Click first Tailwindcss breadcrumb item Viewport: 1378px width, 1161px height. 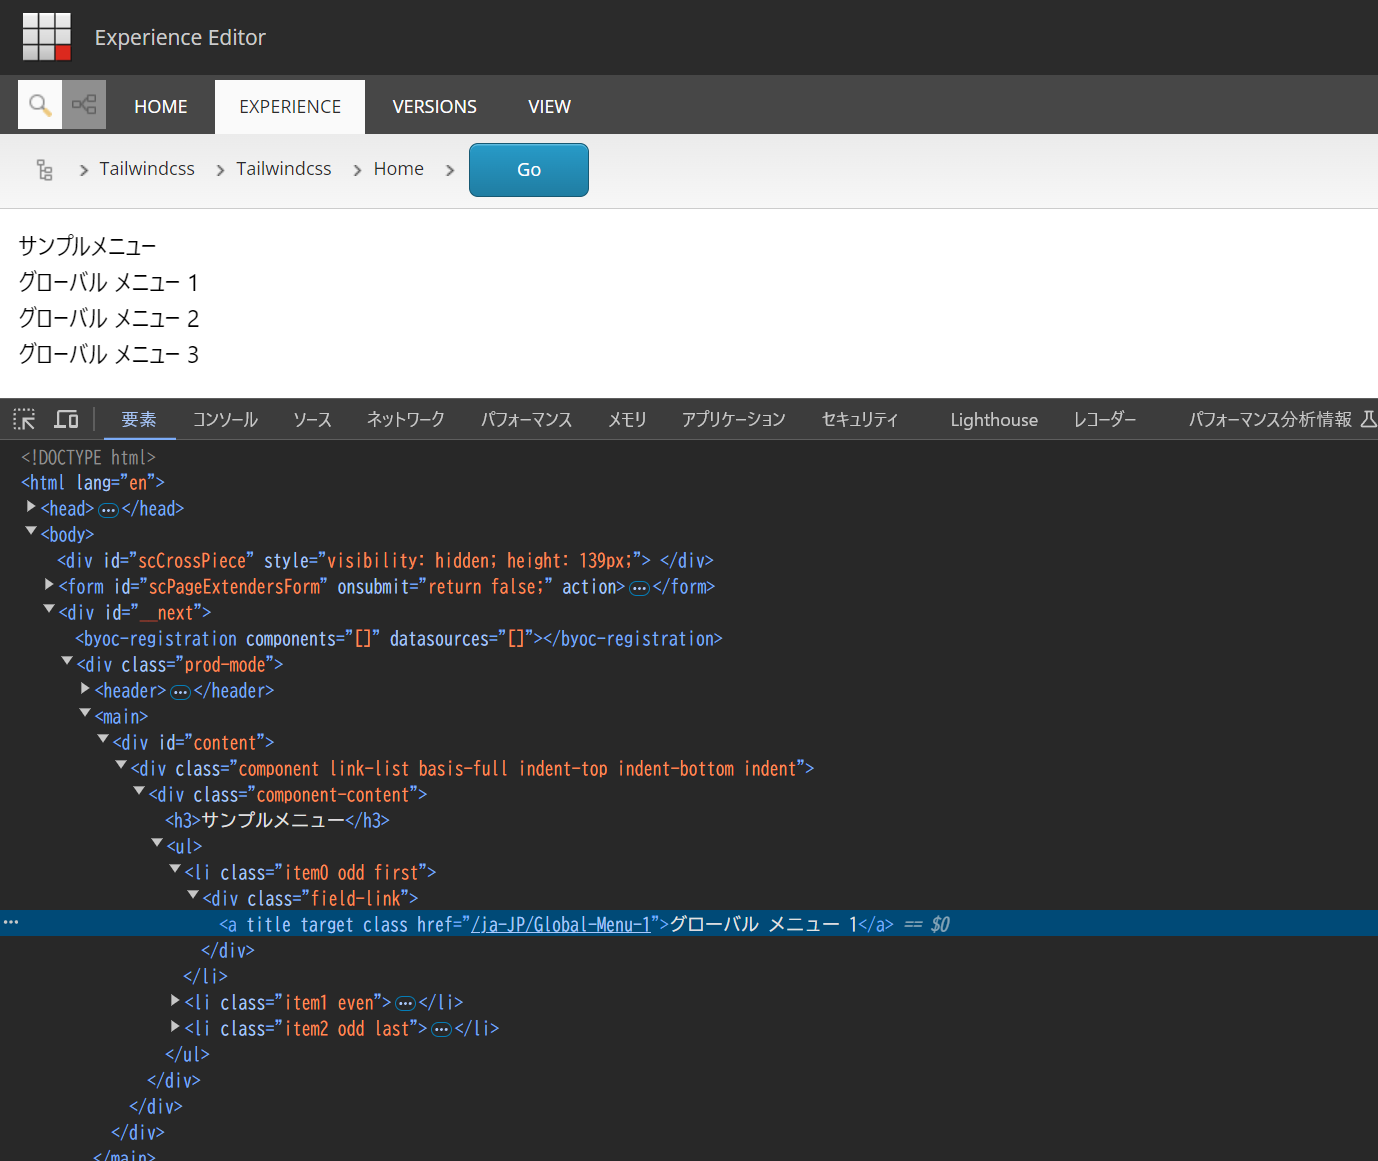[x=147, y=169]
